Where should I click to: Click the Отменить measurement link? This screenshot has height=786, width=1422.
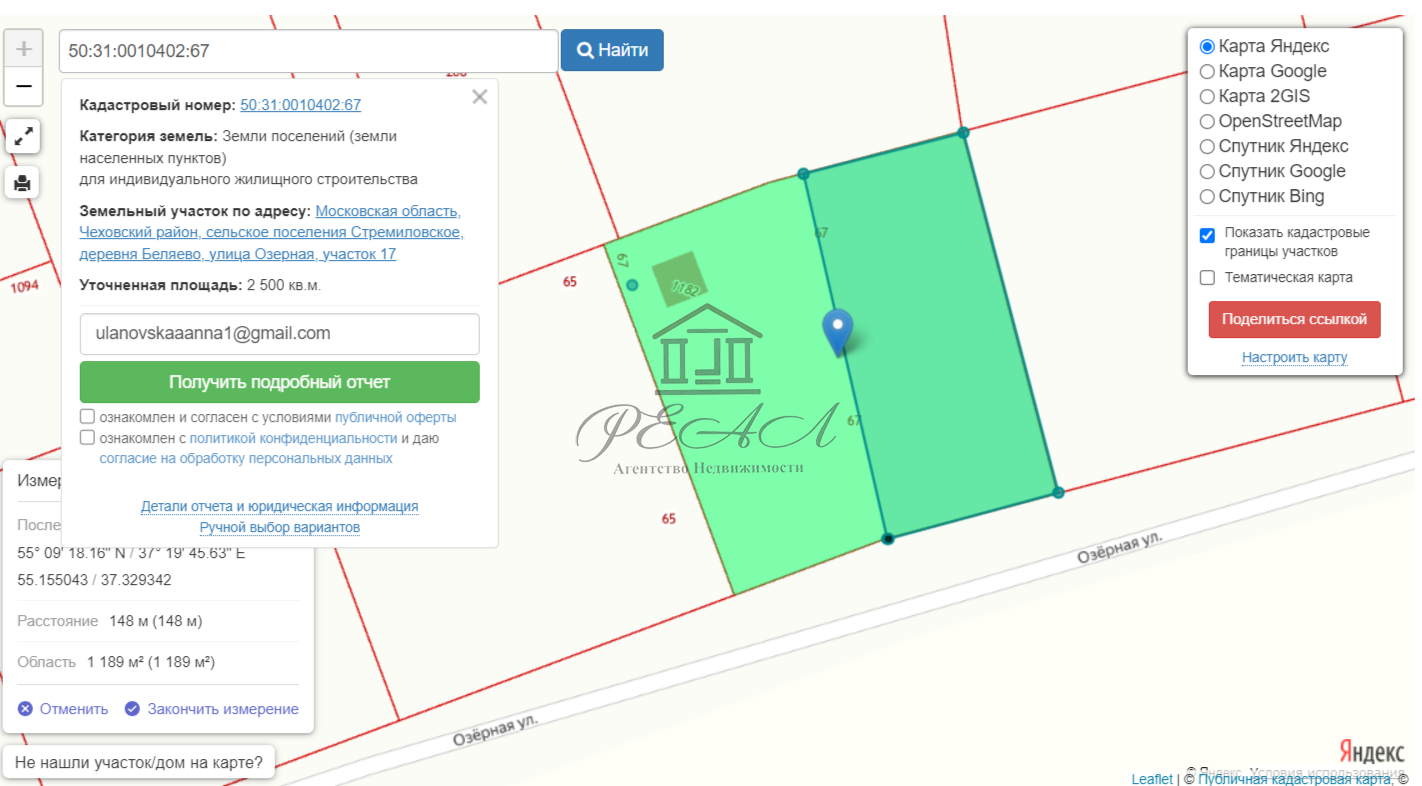pyautogui.click(x=74, y=709)
